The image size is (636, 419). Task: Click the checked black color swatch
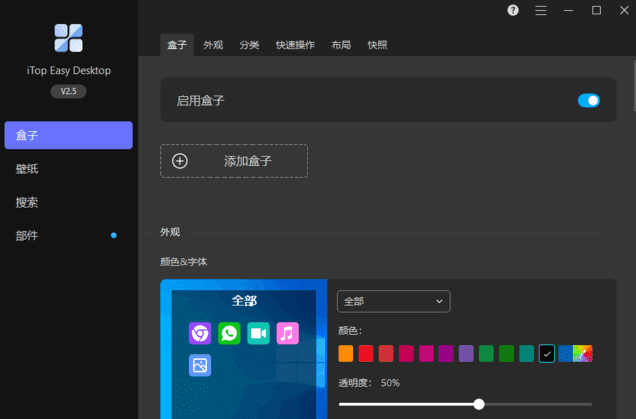pyautogui.click(x=546, y=353)
